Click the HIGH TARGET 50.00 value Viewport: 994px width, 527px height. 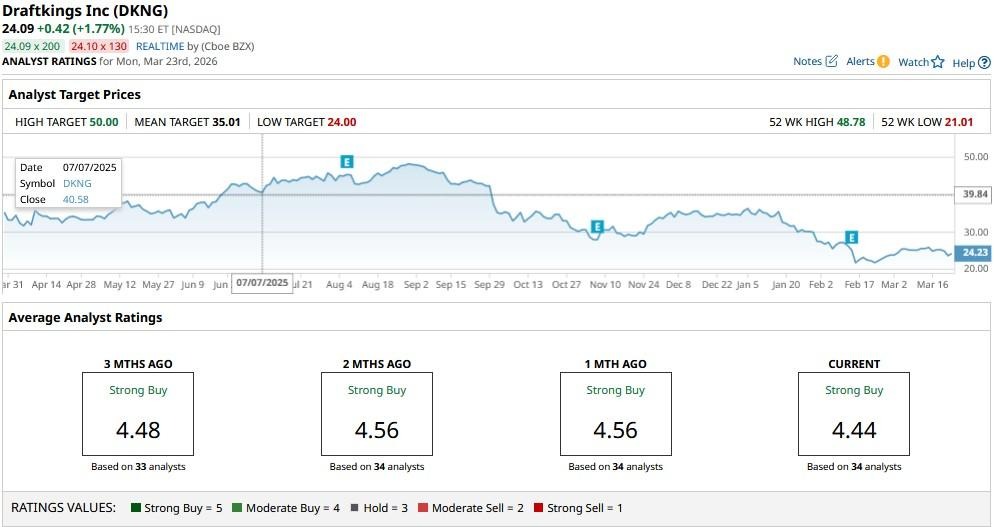click(x=104, y=122)
